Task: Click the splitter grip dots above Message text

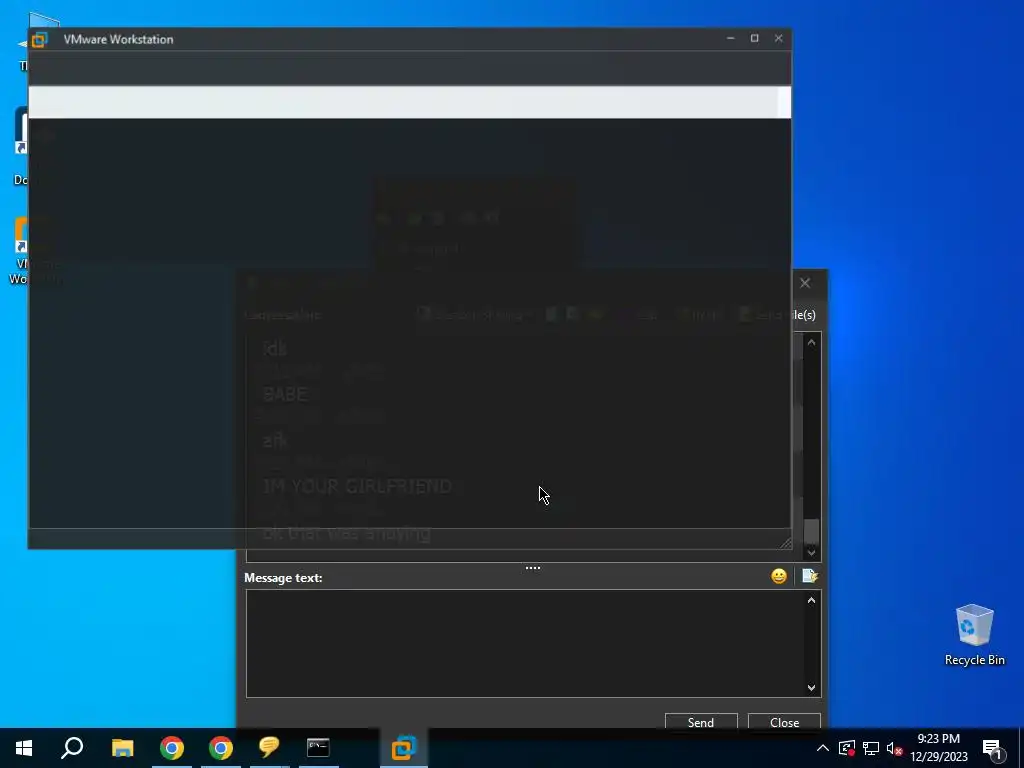Action: pyautogui.click(x=533, y=568)
